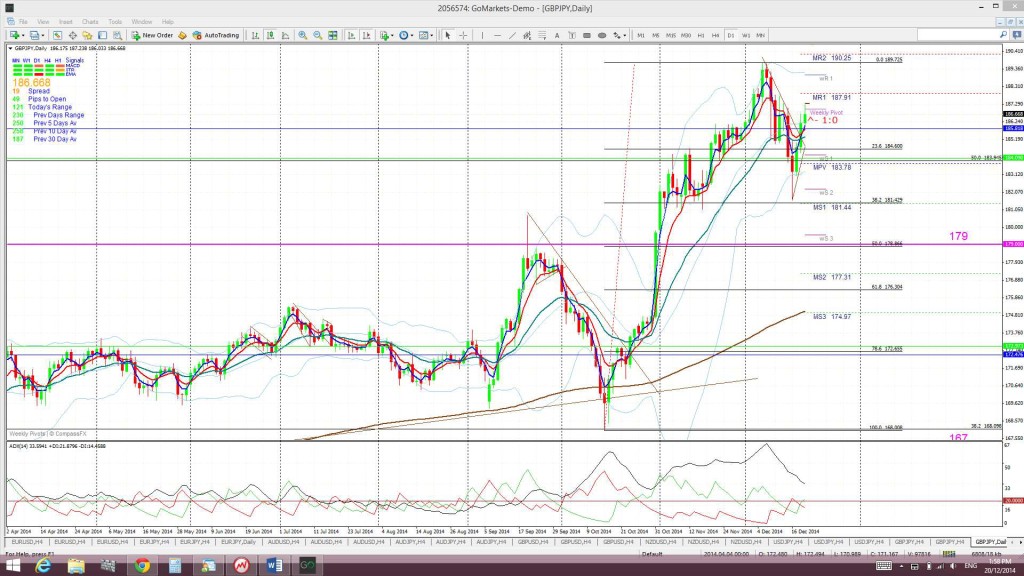
Task: Select the arrow cursor tool
Action: point(448,35)
